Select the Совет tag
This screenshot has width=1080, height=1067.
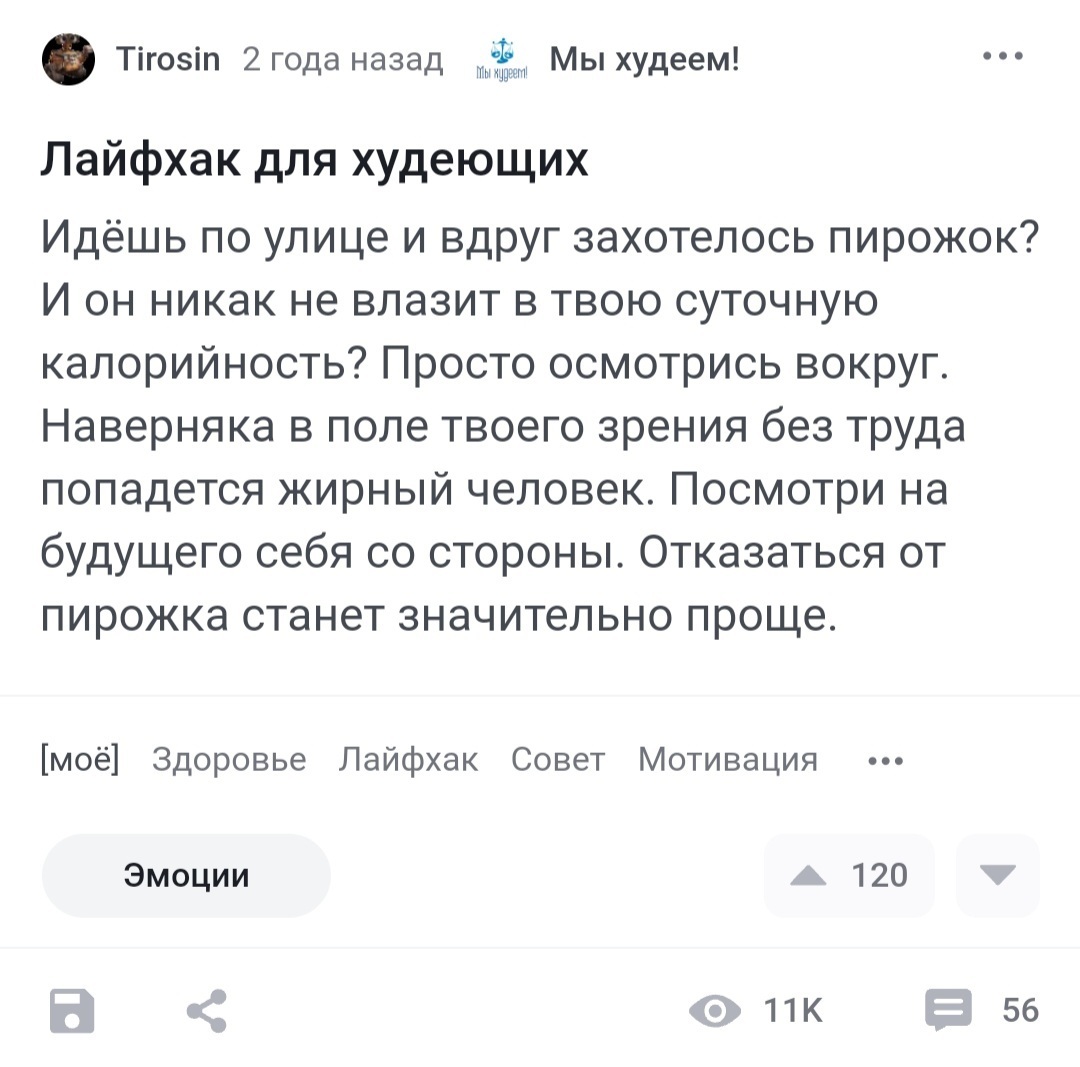(558, 760)
